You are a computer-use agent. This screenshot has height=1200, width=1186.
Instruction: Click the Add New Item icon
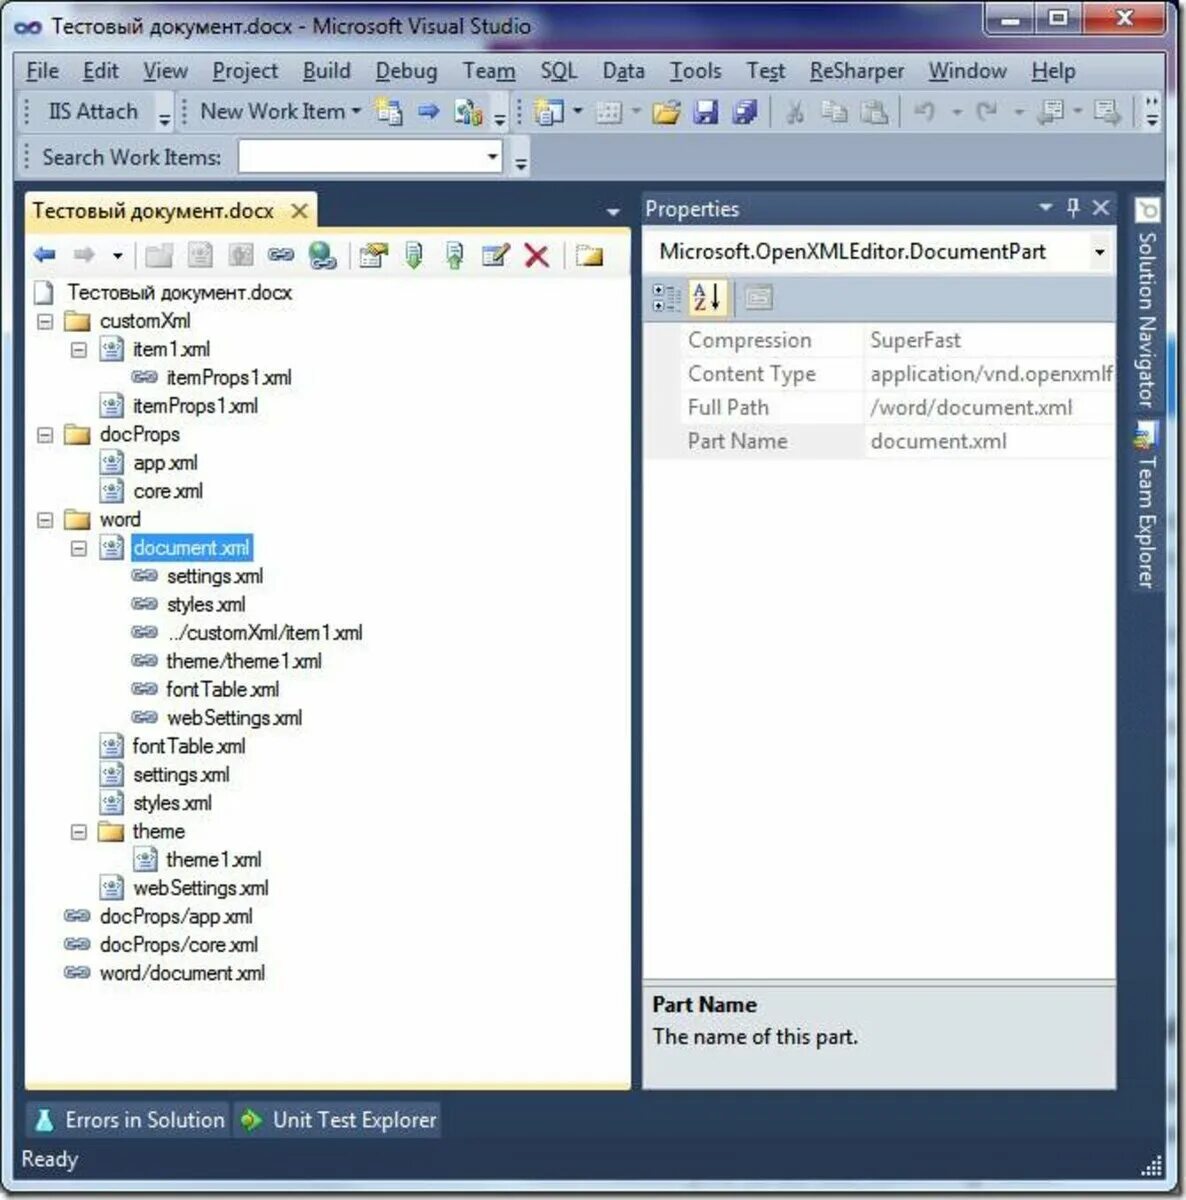609,112
